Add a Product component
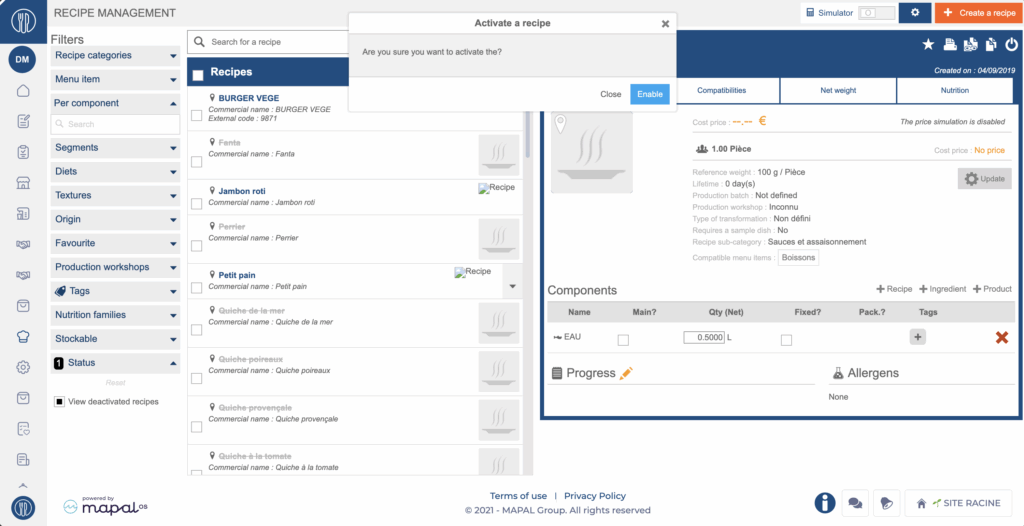1024x526 pixels. point(992,289)
